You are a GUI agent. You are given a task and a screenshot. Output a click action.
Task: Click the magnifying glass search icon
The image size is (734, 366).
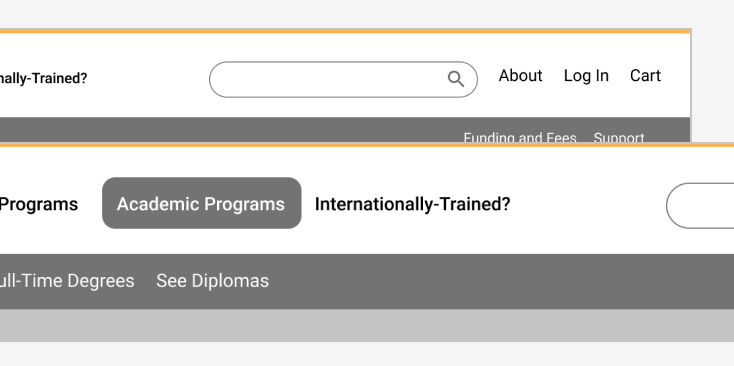(x=455, y=79)
